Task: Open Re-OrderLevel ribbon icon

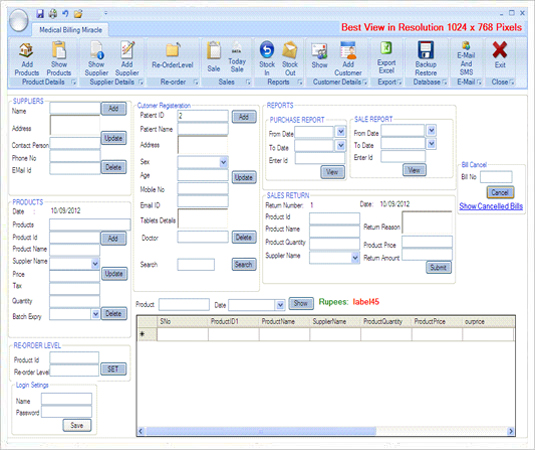Action: [172, 56]
